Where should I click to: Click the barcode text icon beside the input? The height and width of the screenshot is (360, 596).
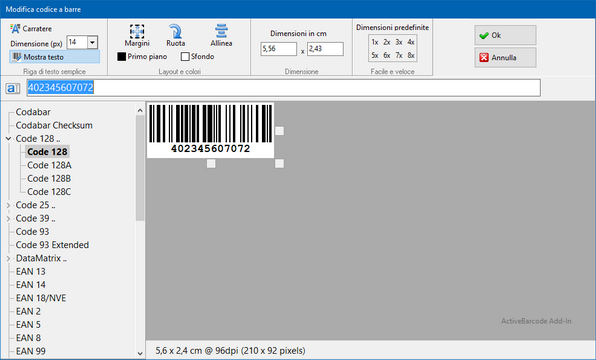tap(13, 89)
